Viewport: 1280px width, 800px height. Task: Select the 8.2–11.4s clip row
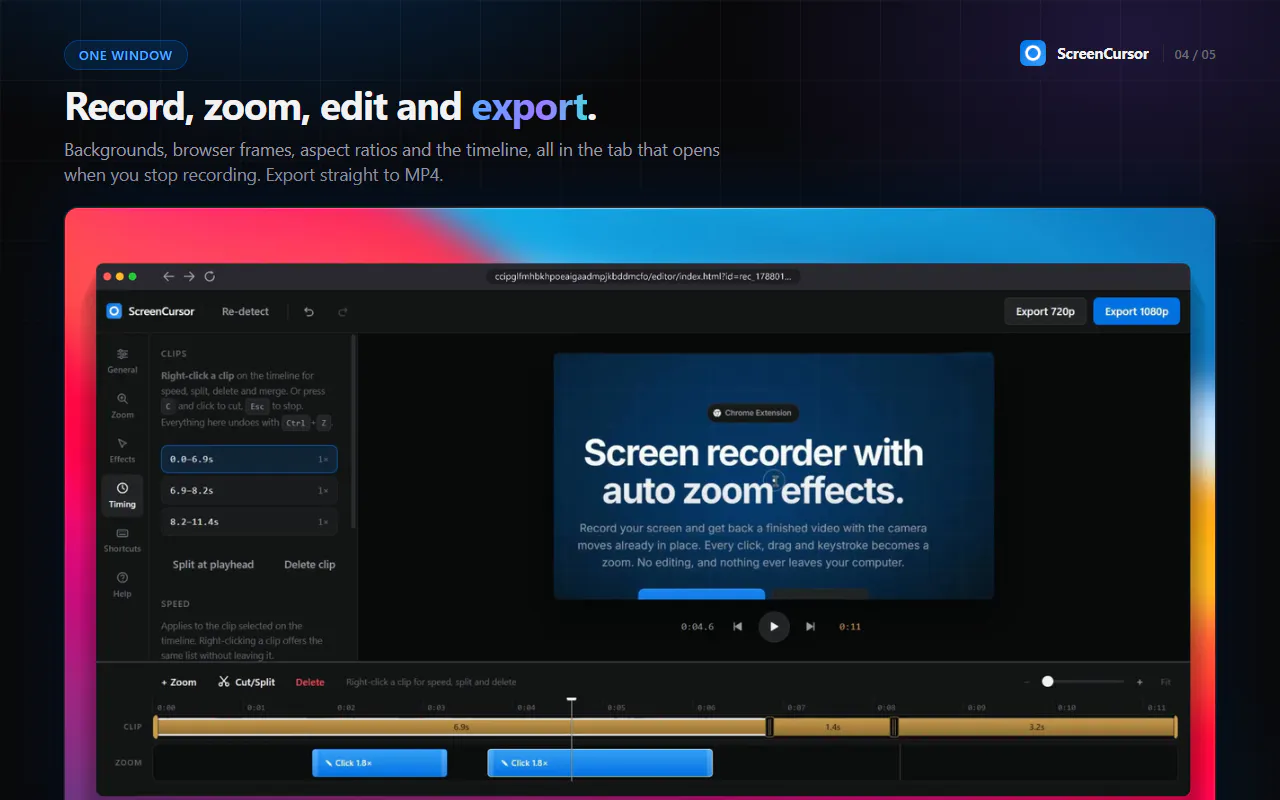click(x=249, y=522)
